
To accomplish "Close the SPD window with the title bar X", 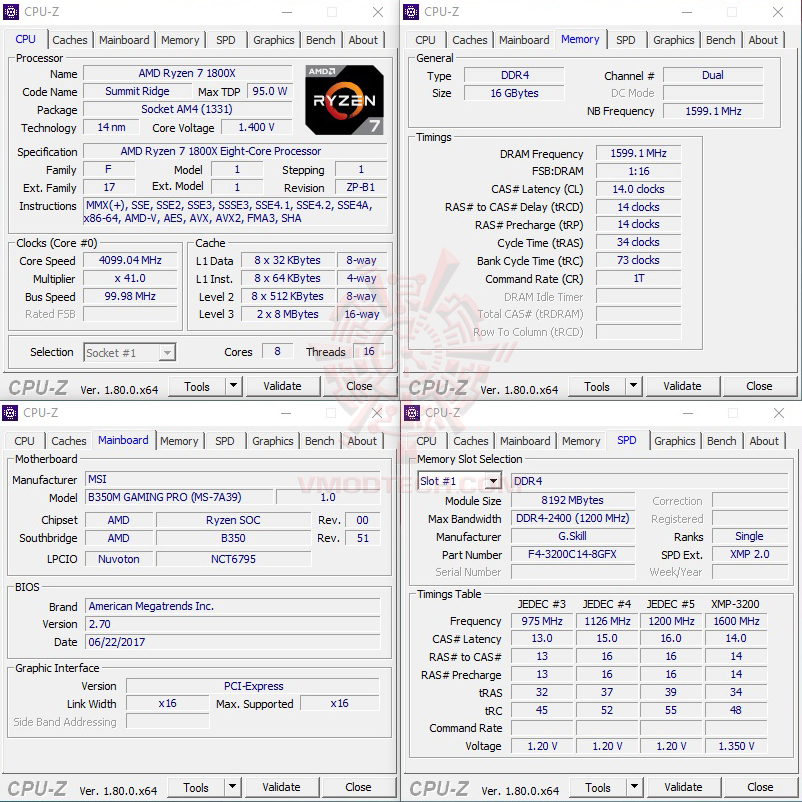I will point(779,413).
